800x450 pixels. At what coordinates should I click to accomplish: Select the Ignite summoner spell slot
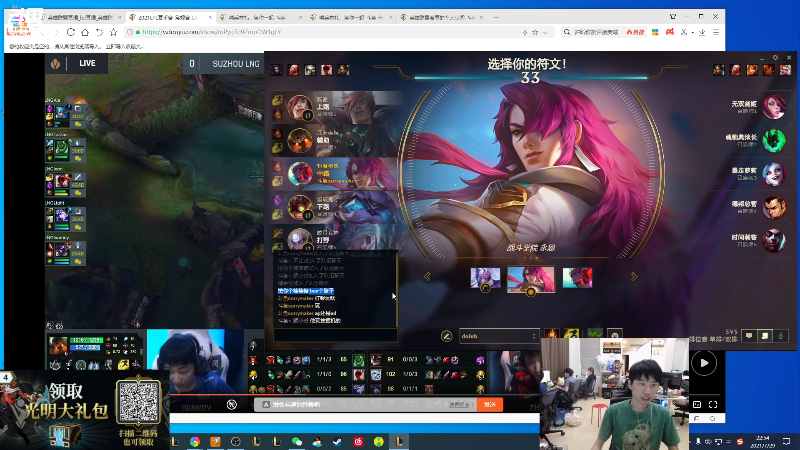(x=552, y=335)
